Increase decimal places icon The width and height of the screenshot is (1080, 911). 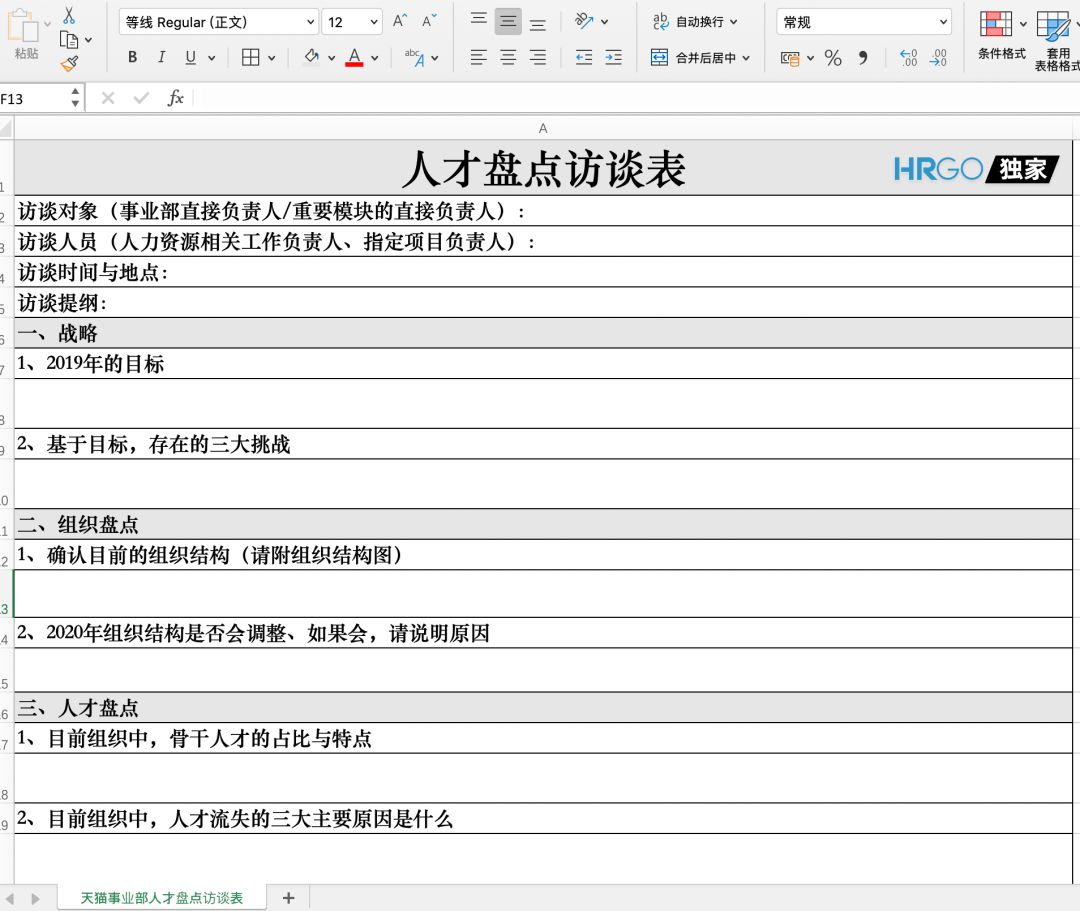(909, 58)
